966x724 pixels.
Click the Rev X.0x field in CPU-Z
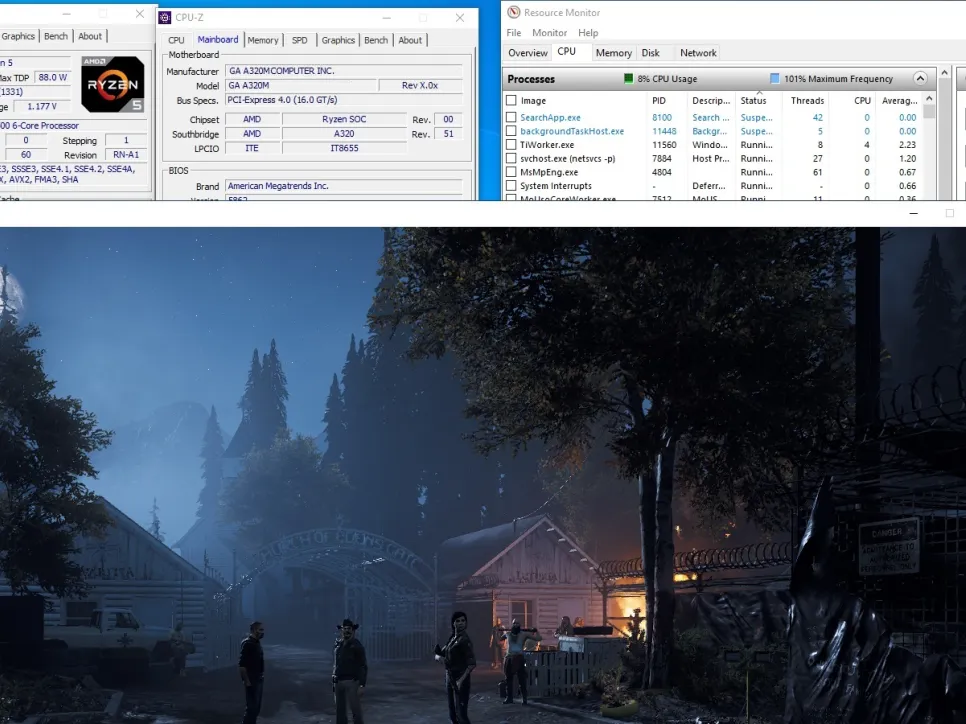(x=420, y=86)
